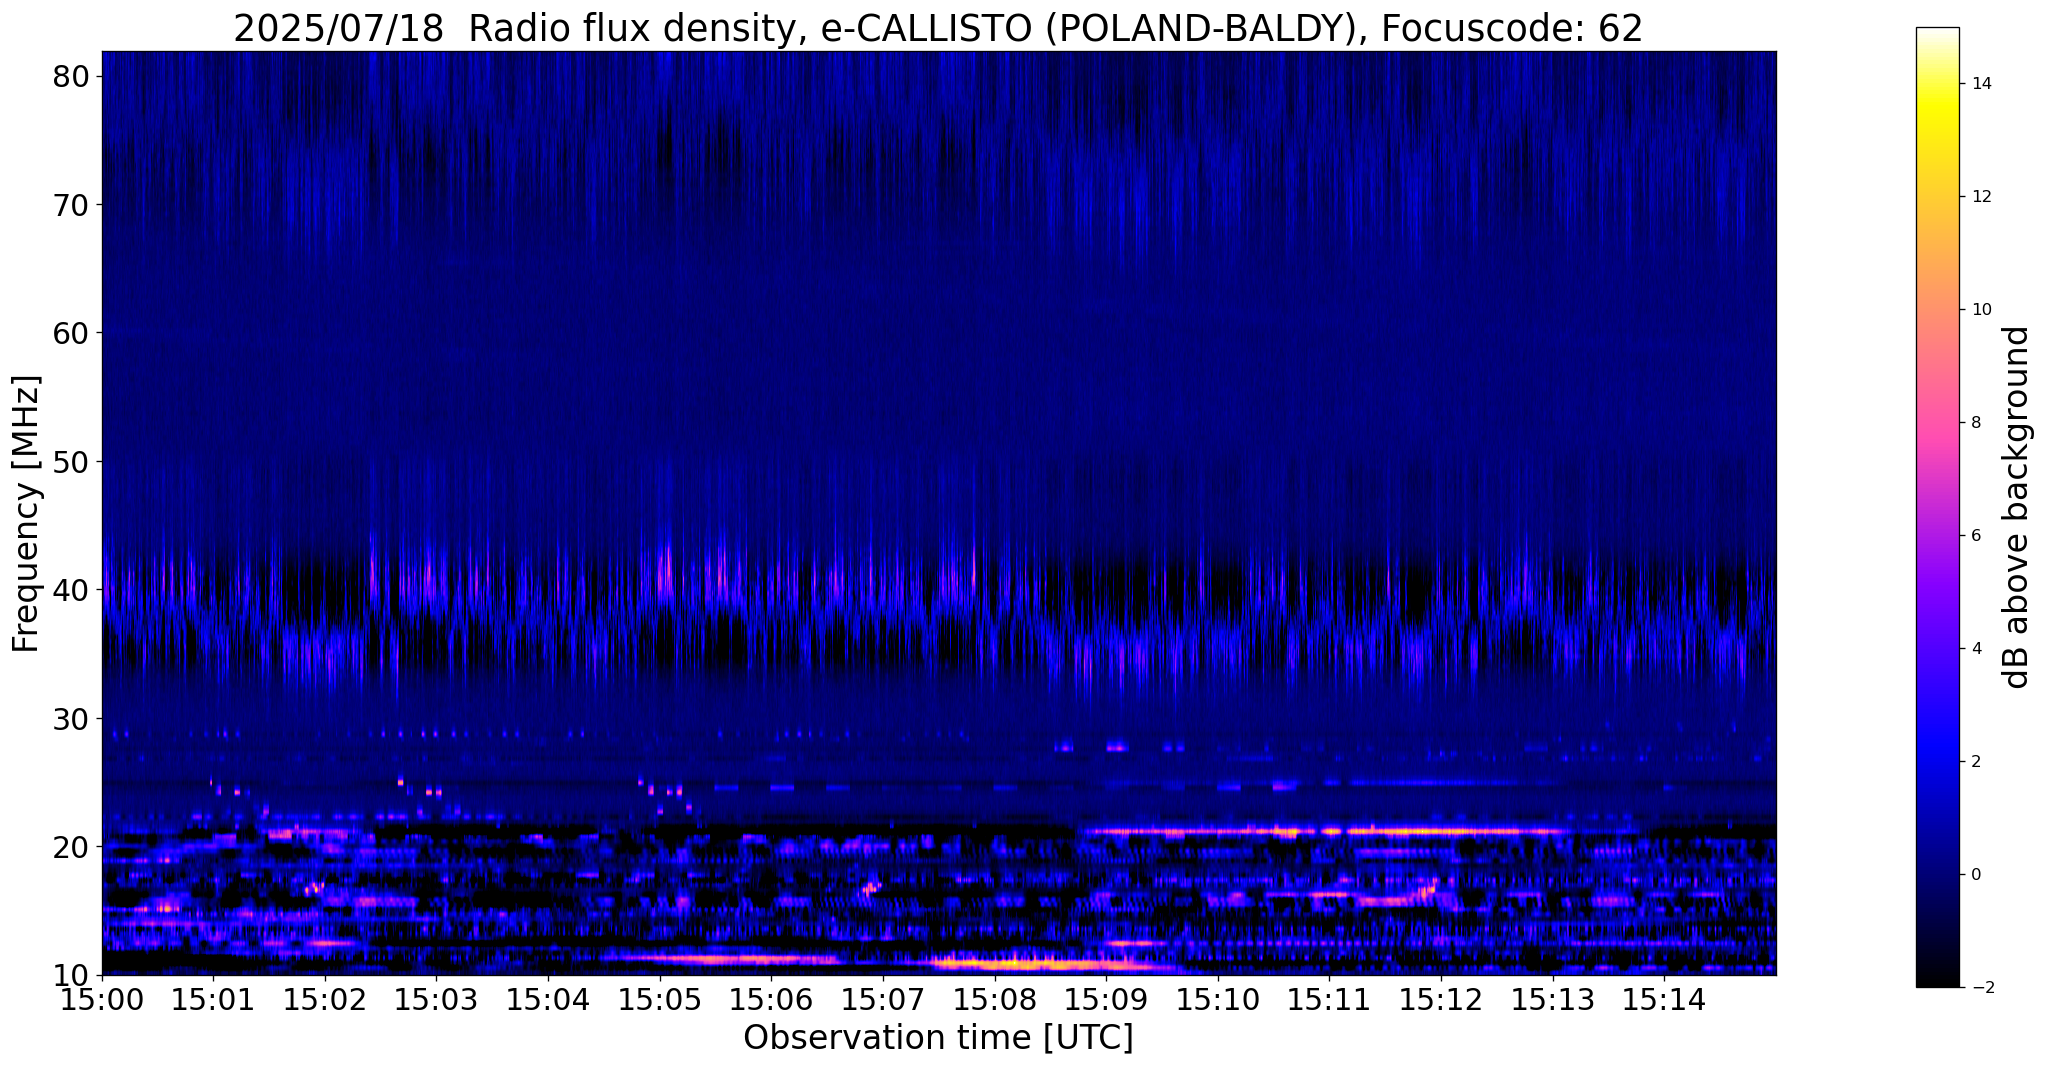
Task: Click the 15:01 time tick label
Action: [213, 999]
